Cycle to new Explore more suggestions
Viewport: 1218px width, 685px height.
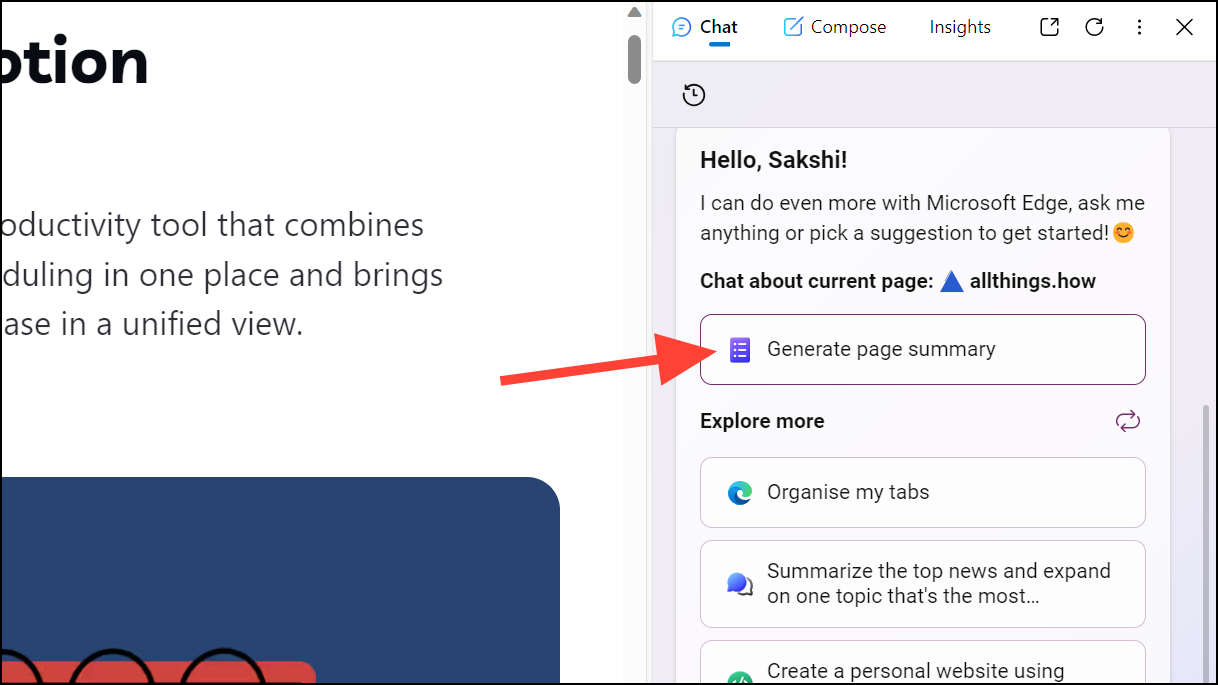1127,421
